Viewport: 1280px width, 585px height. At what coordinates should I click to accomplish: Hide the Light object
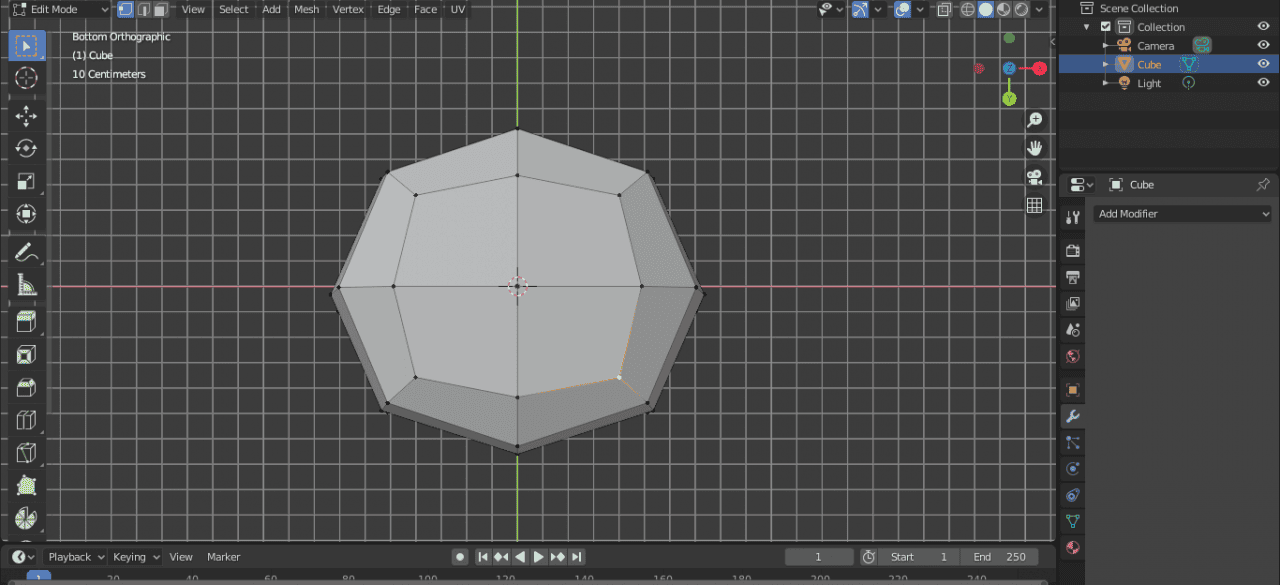(x=1262, y=83)
